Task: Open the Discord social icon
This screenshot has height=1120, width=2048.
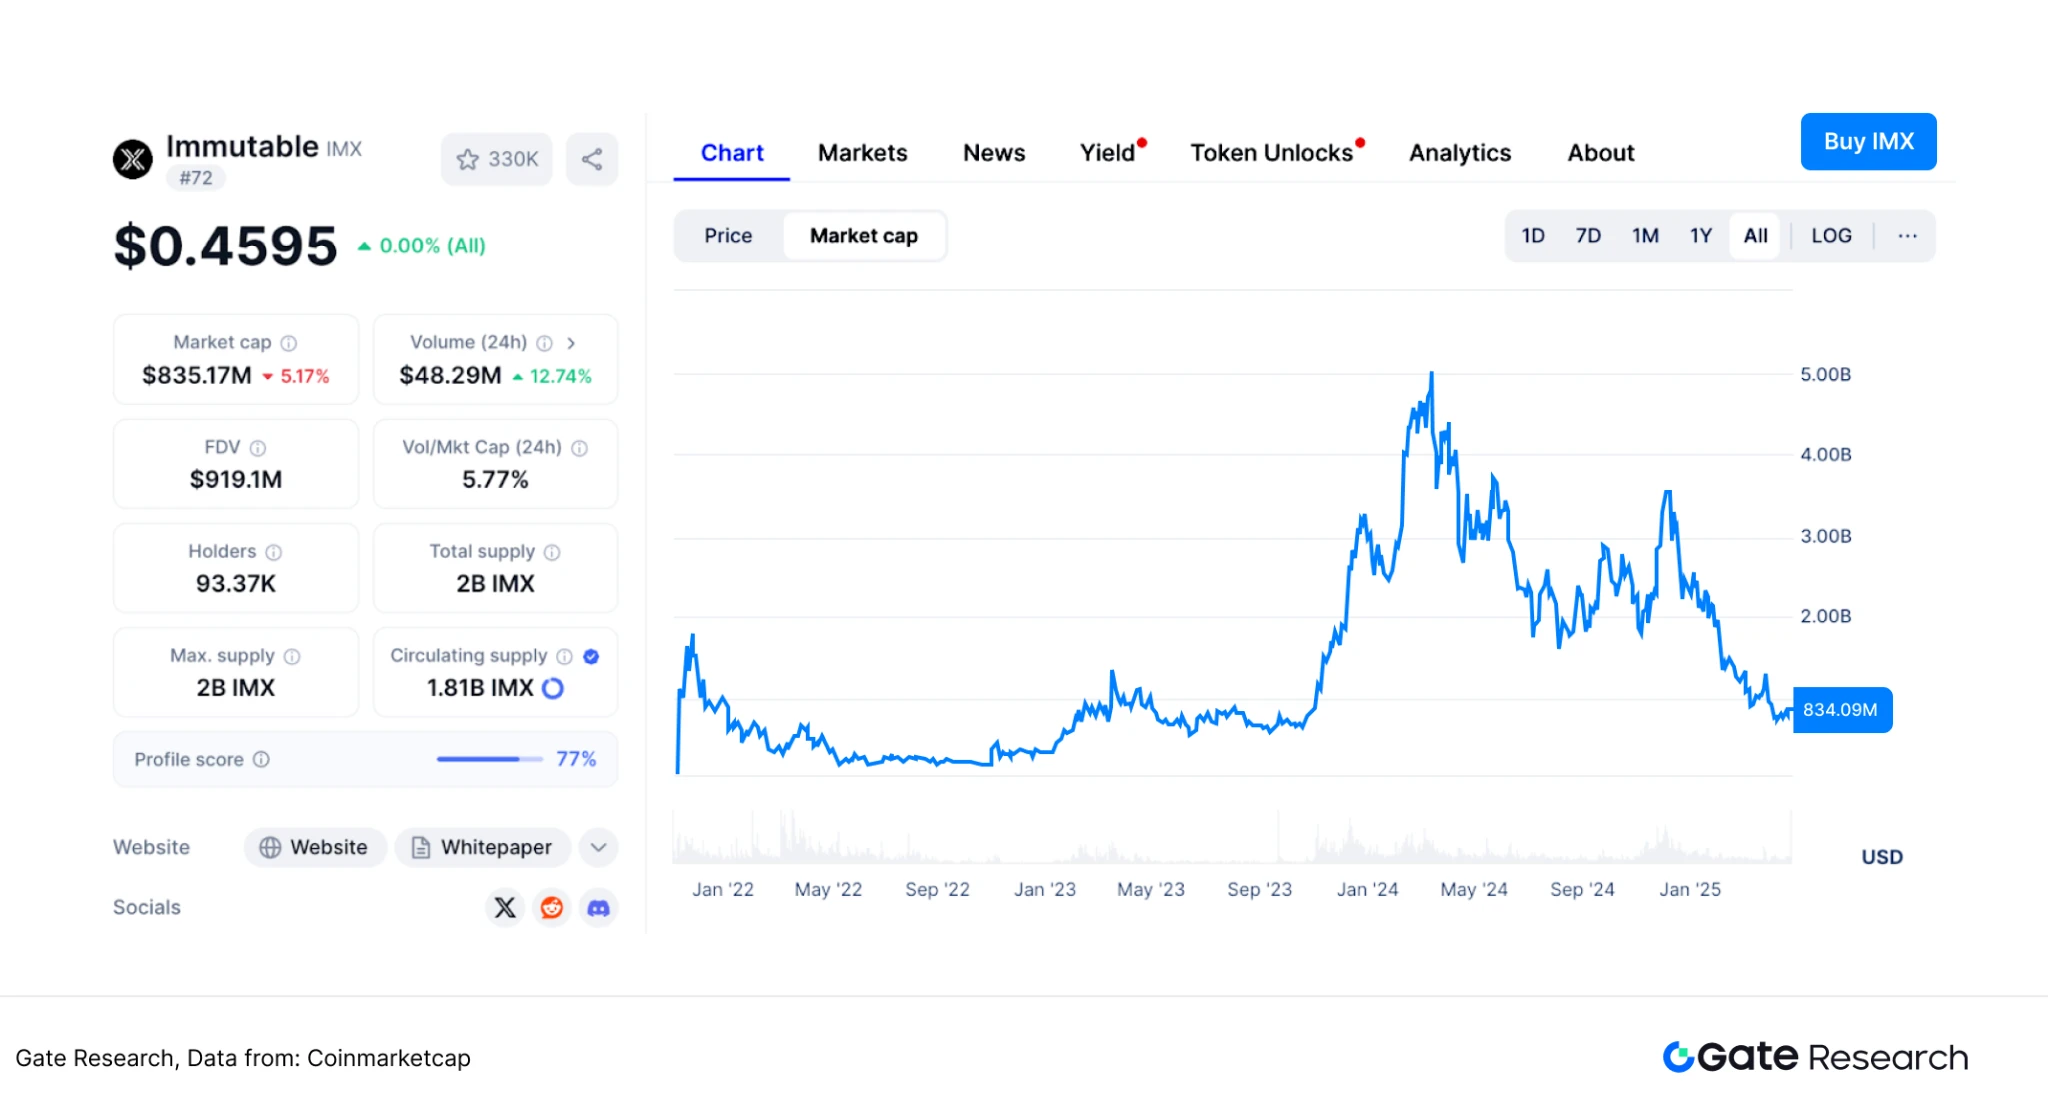Action: (598, 907)
